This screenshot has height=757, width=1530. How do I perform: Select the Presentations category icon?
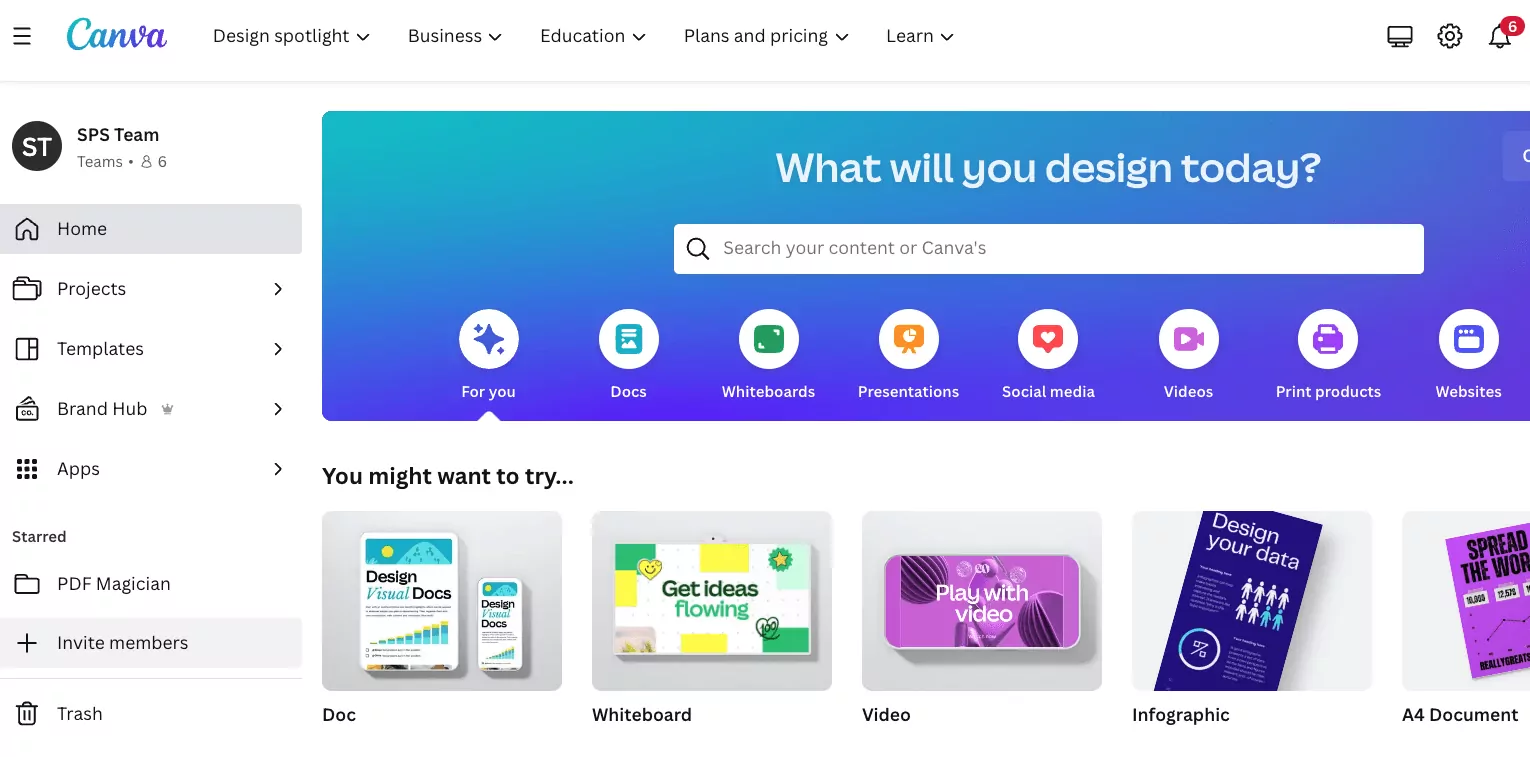tap(908, 339)
